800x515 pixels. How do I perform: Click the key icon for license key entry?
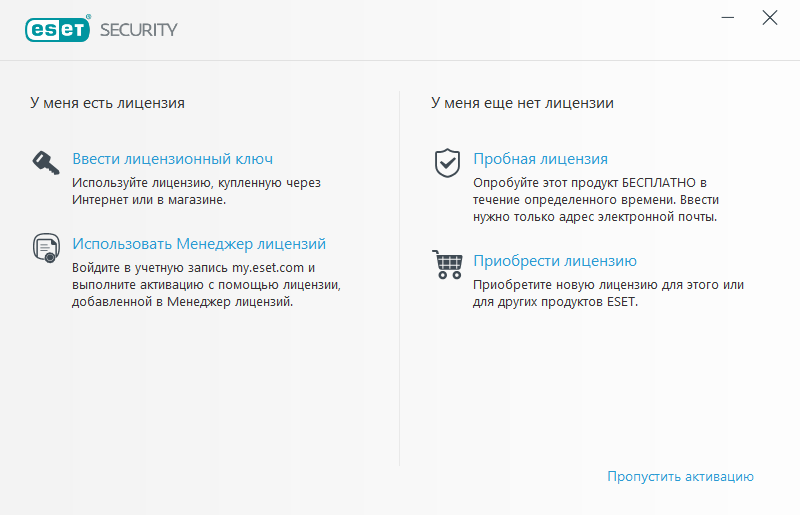pos(46,162)
